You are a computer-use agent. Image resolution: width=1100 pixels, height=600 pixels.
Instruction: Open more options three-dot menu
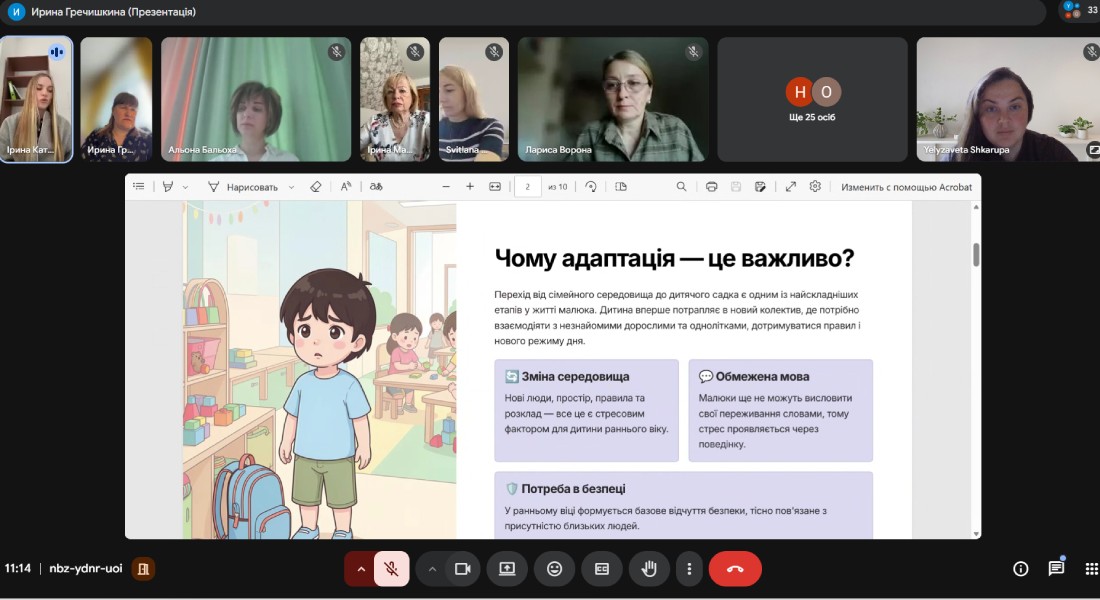(x=689, y=568)
